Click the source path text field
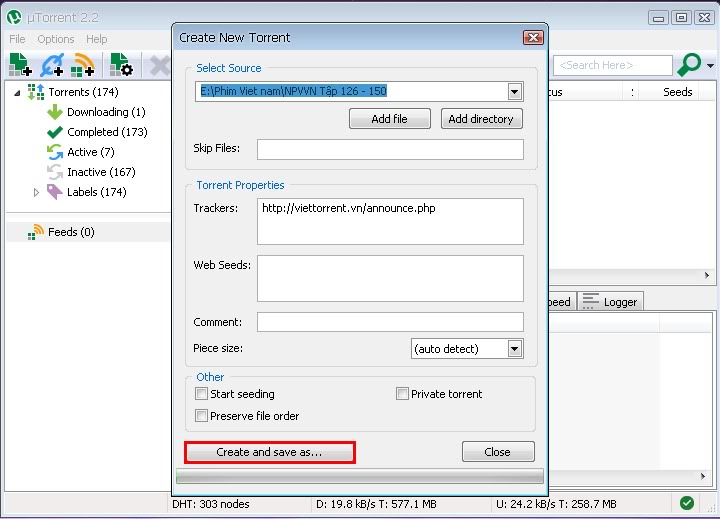The image size is (720, 519). point(352,91)
